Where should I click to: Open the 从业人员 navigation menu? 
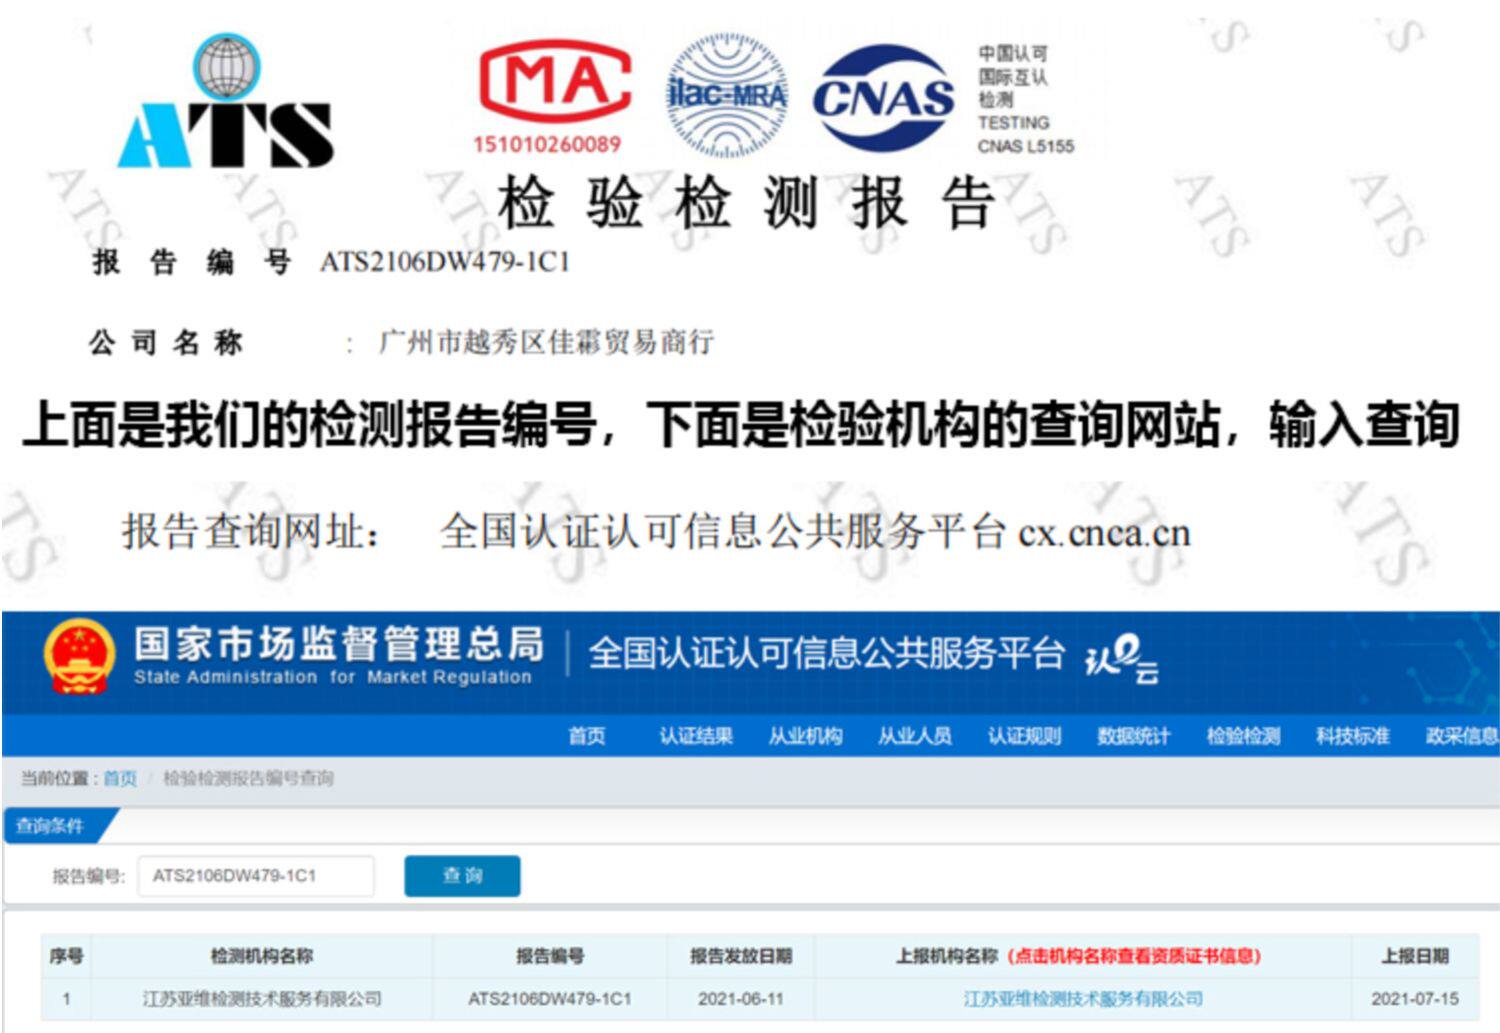coord(914,736)
